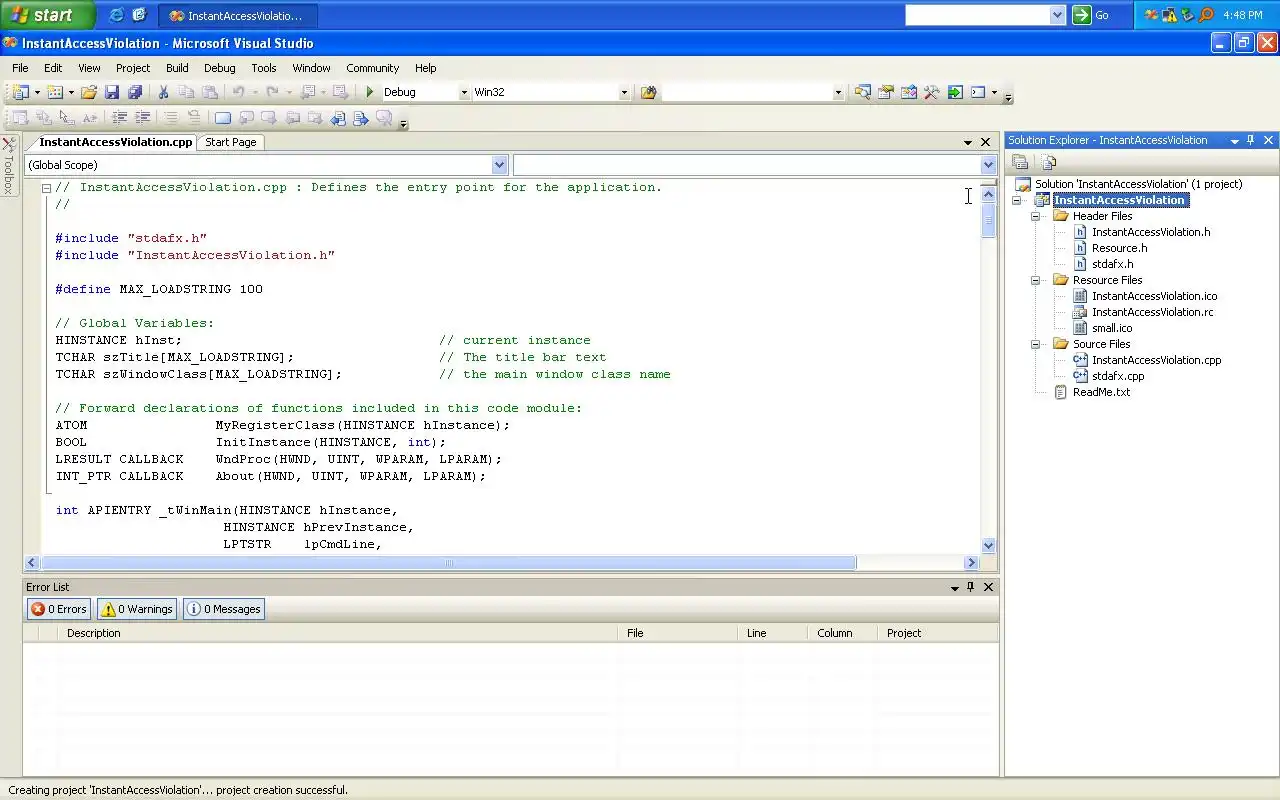Collapse the code outlining region at line one
Viewport: 1280px width, 800px height.
(47, 187)
